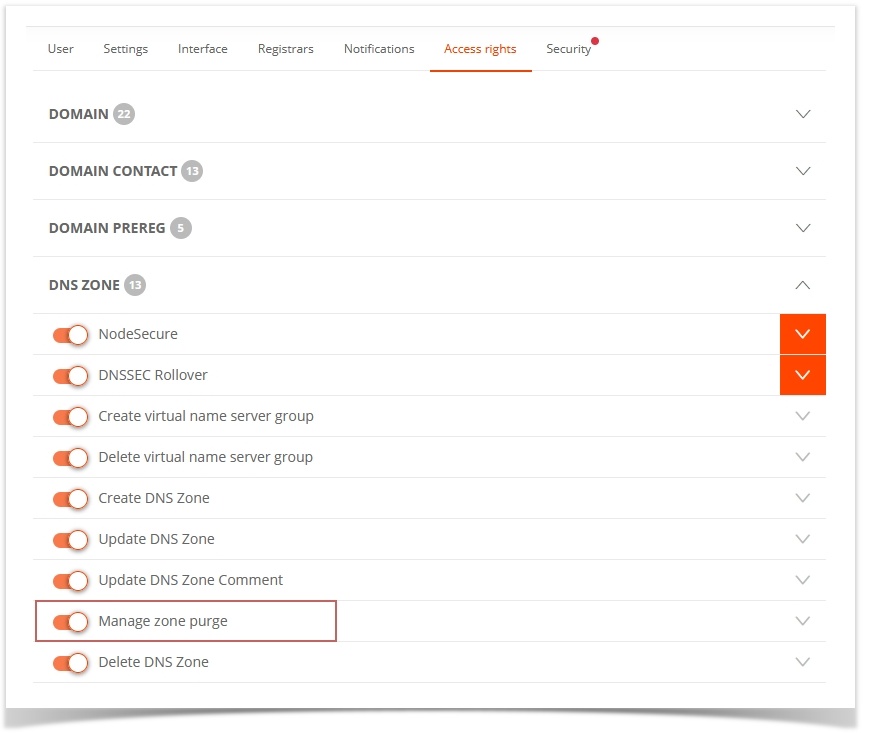The width and height of the screenshot is (869, 737).
Task: Disable Delete virtual name server group
Action: tap(70, 458)
